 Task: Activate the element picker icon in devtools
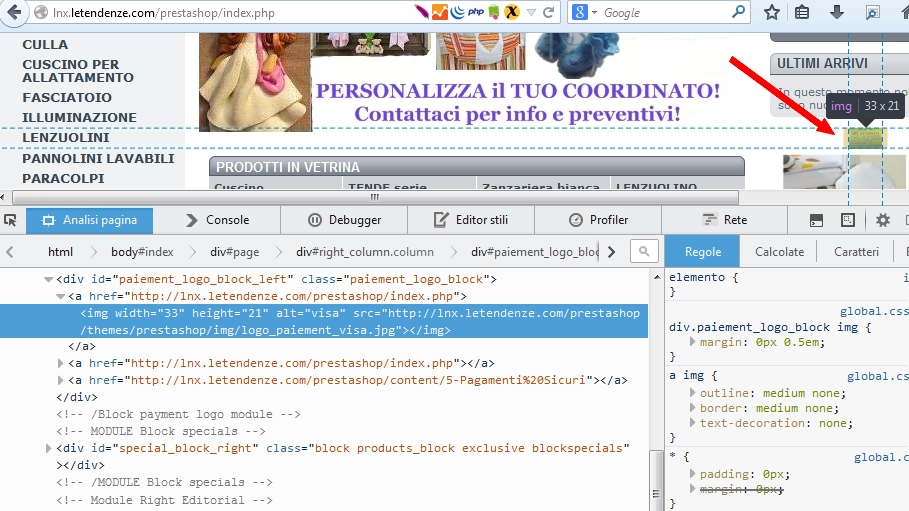click(x=10, y=220)
